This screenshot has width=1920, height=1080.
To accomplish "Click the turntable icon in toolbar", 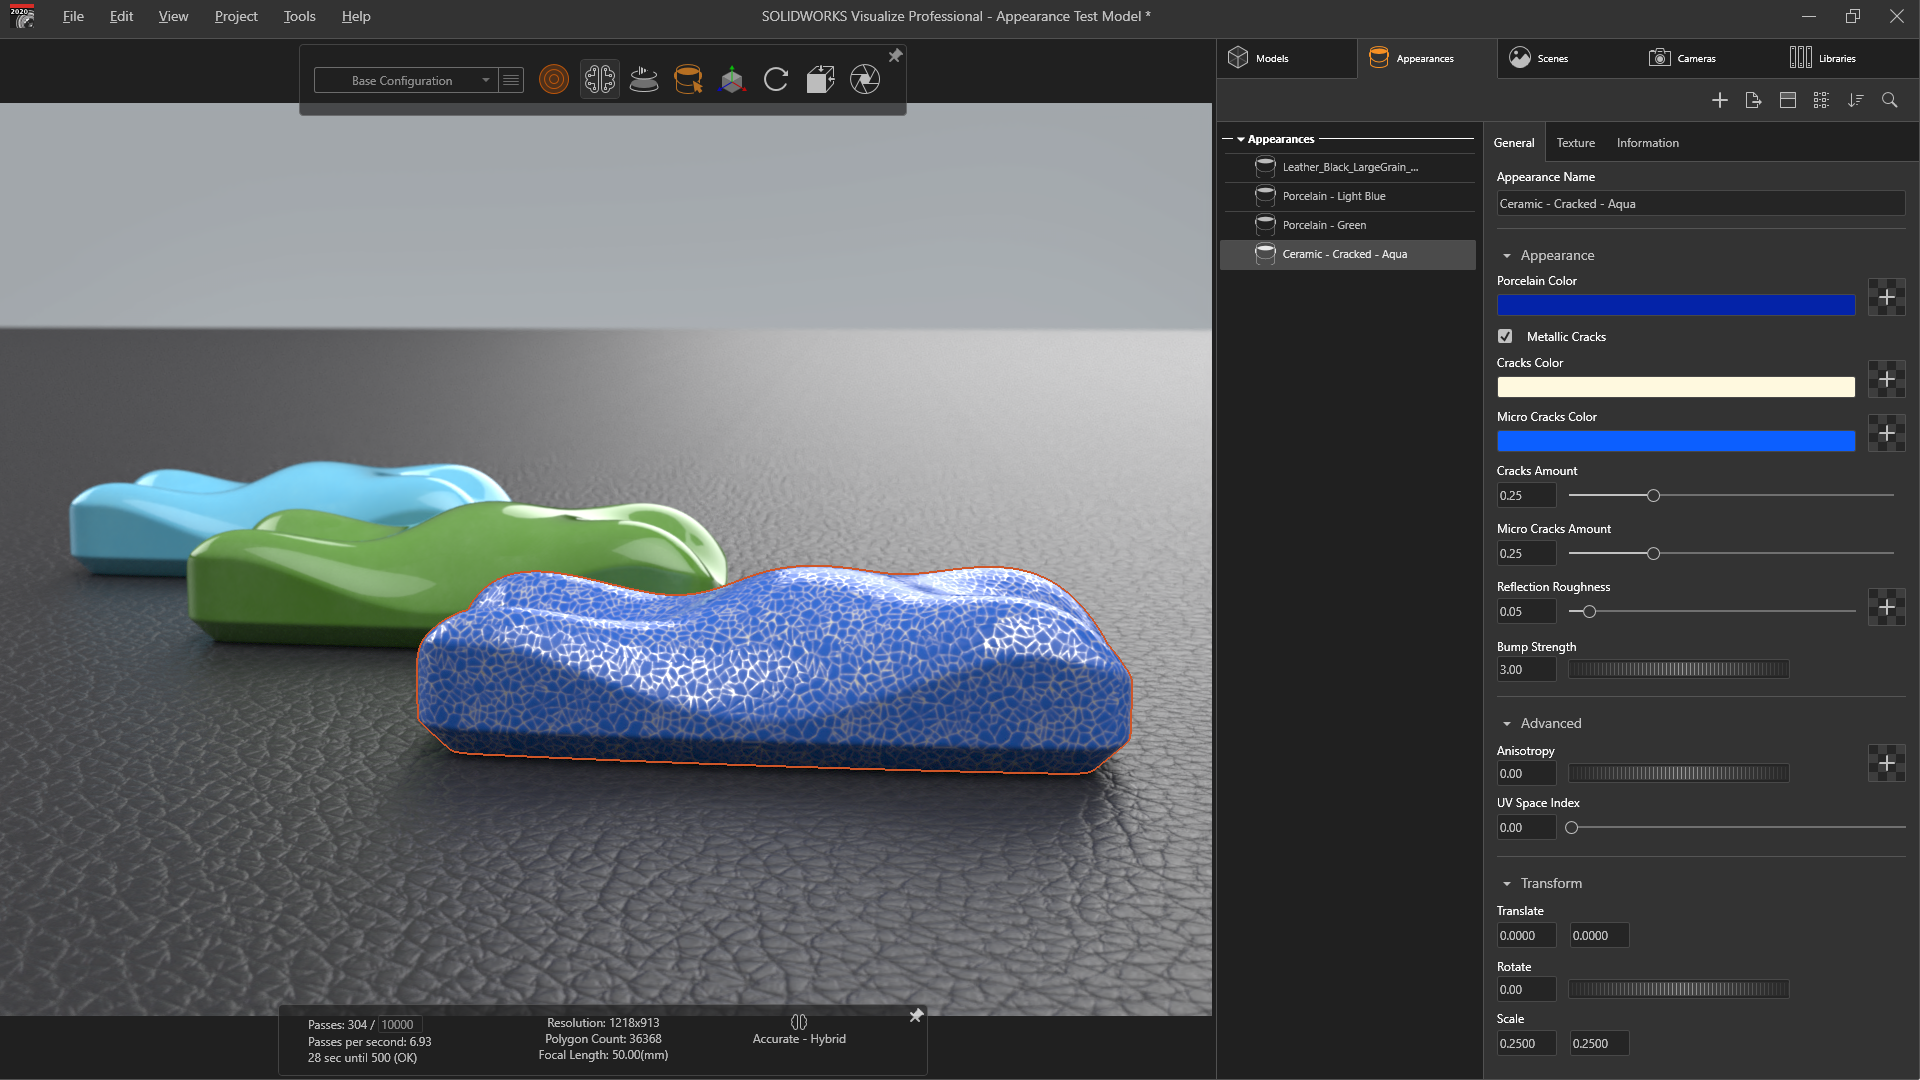I will (x=644, y=80).
